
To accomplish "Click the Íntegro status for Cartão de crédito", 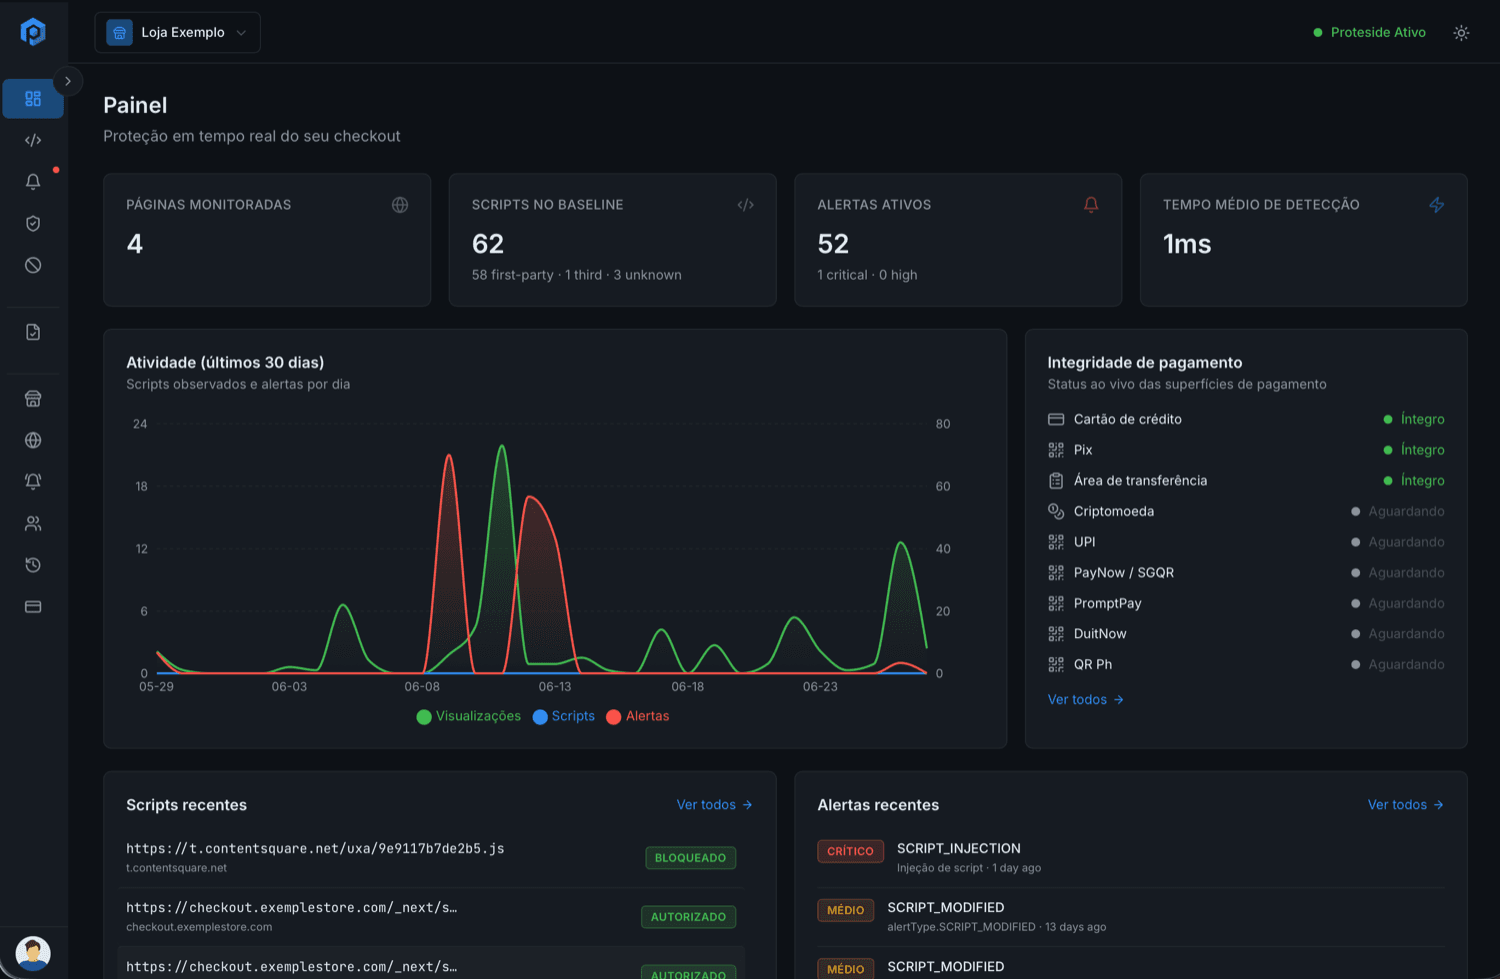I will (1413, 419).
